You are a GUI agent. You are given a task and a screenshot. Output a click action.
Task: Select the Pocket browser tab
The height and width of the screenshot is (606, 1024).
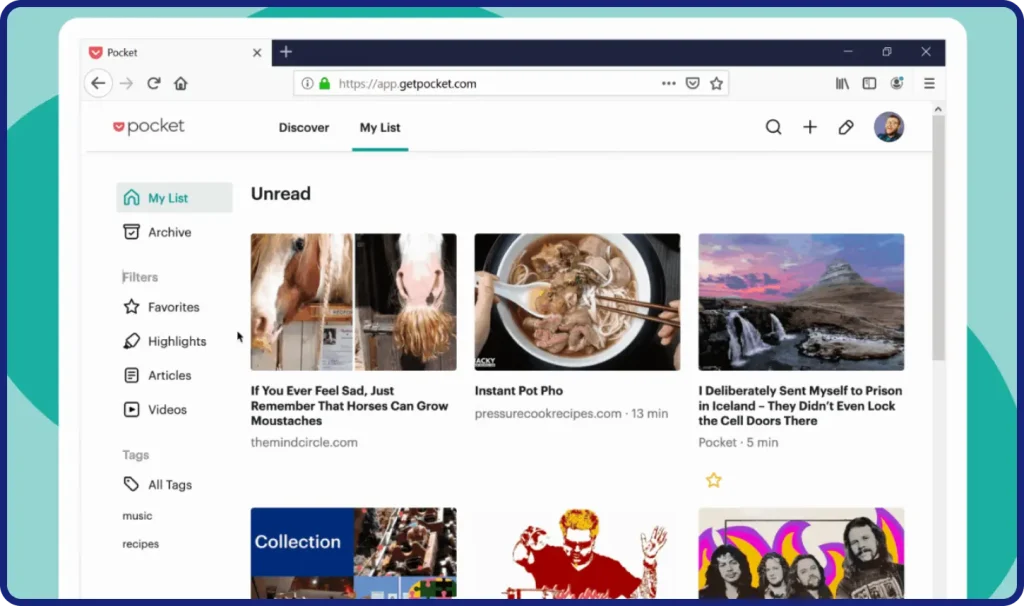click(176, 52)
